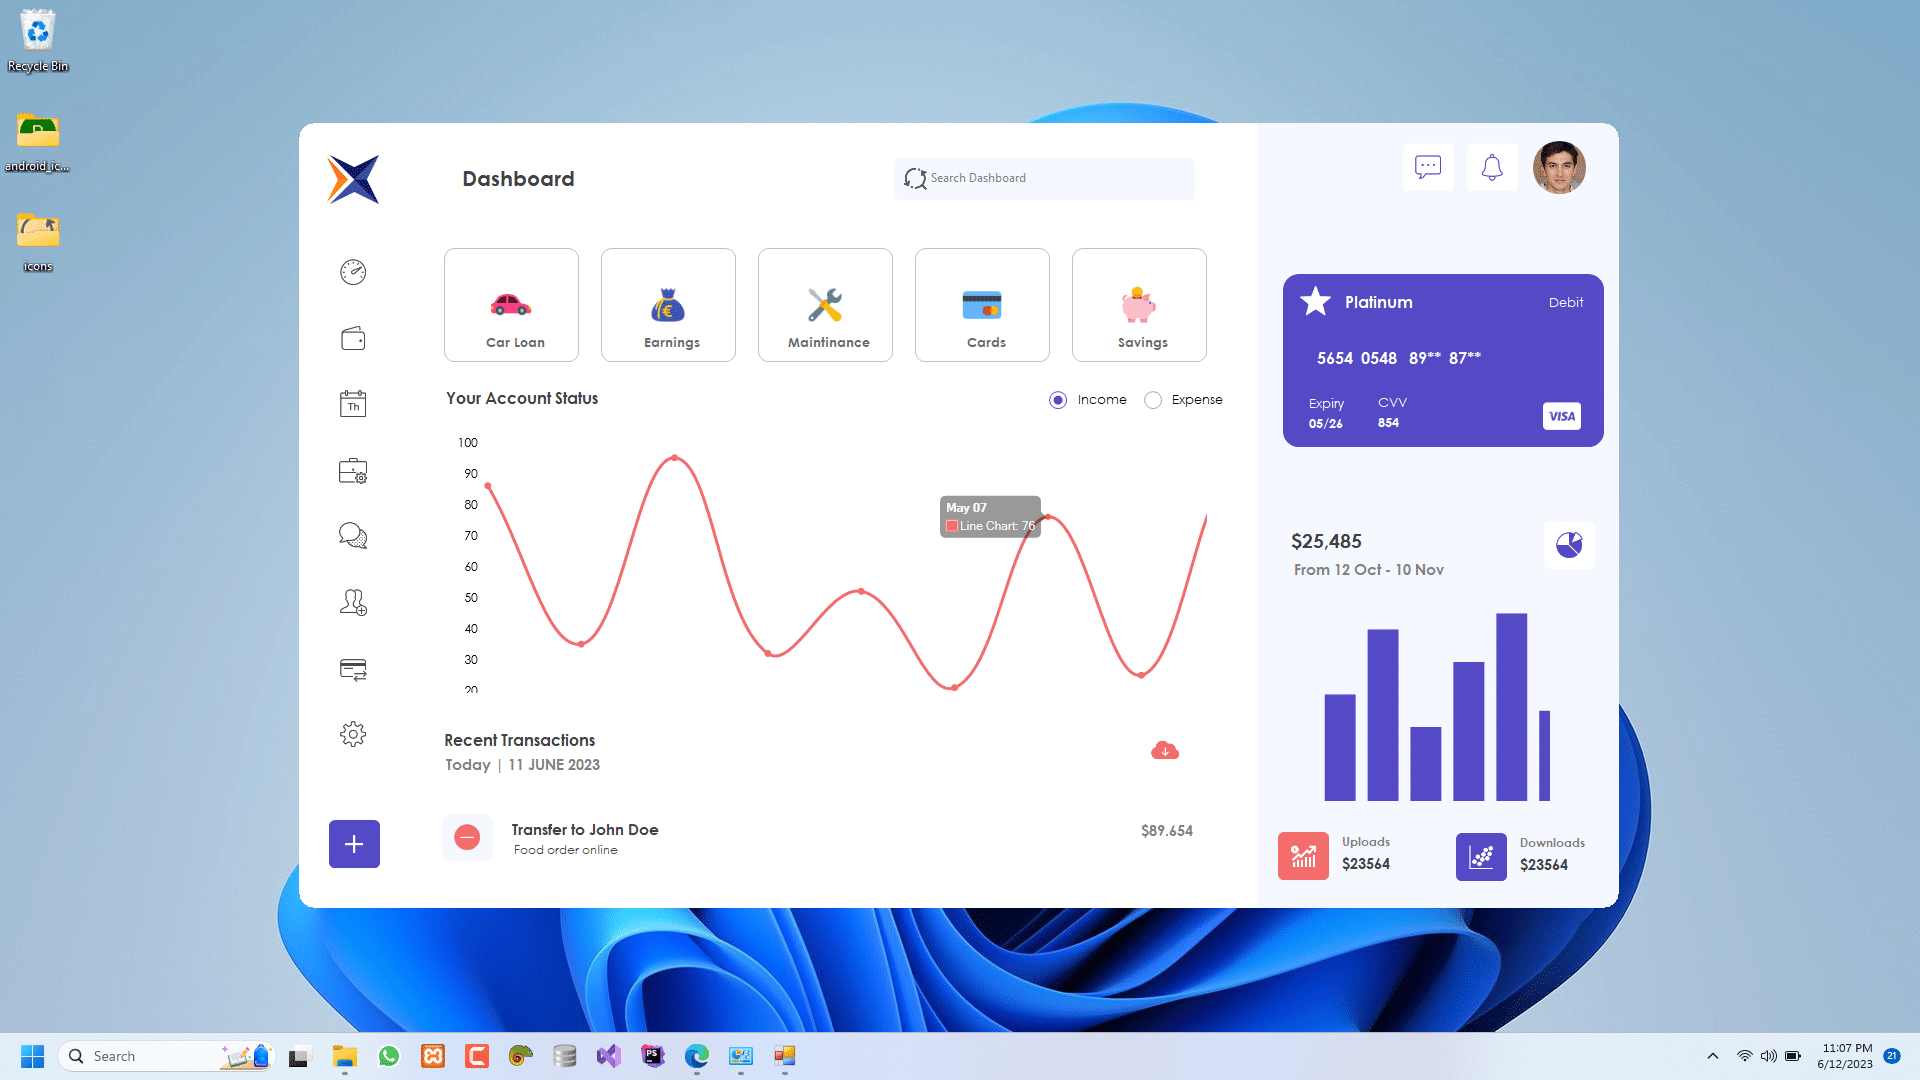Open the settings gear icon
This screenshot has height=1080, width=1920.
tap(352, 735)
